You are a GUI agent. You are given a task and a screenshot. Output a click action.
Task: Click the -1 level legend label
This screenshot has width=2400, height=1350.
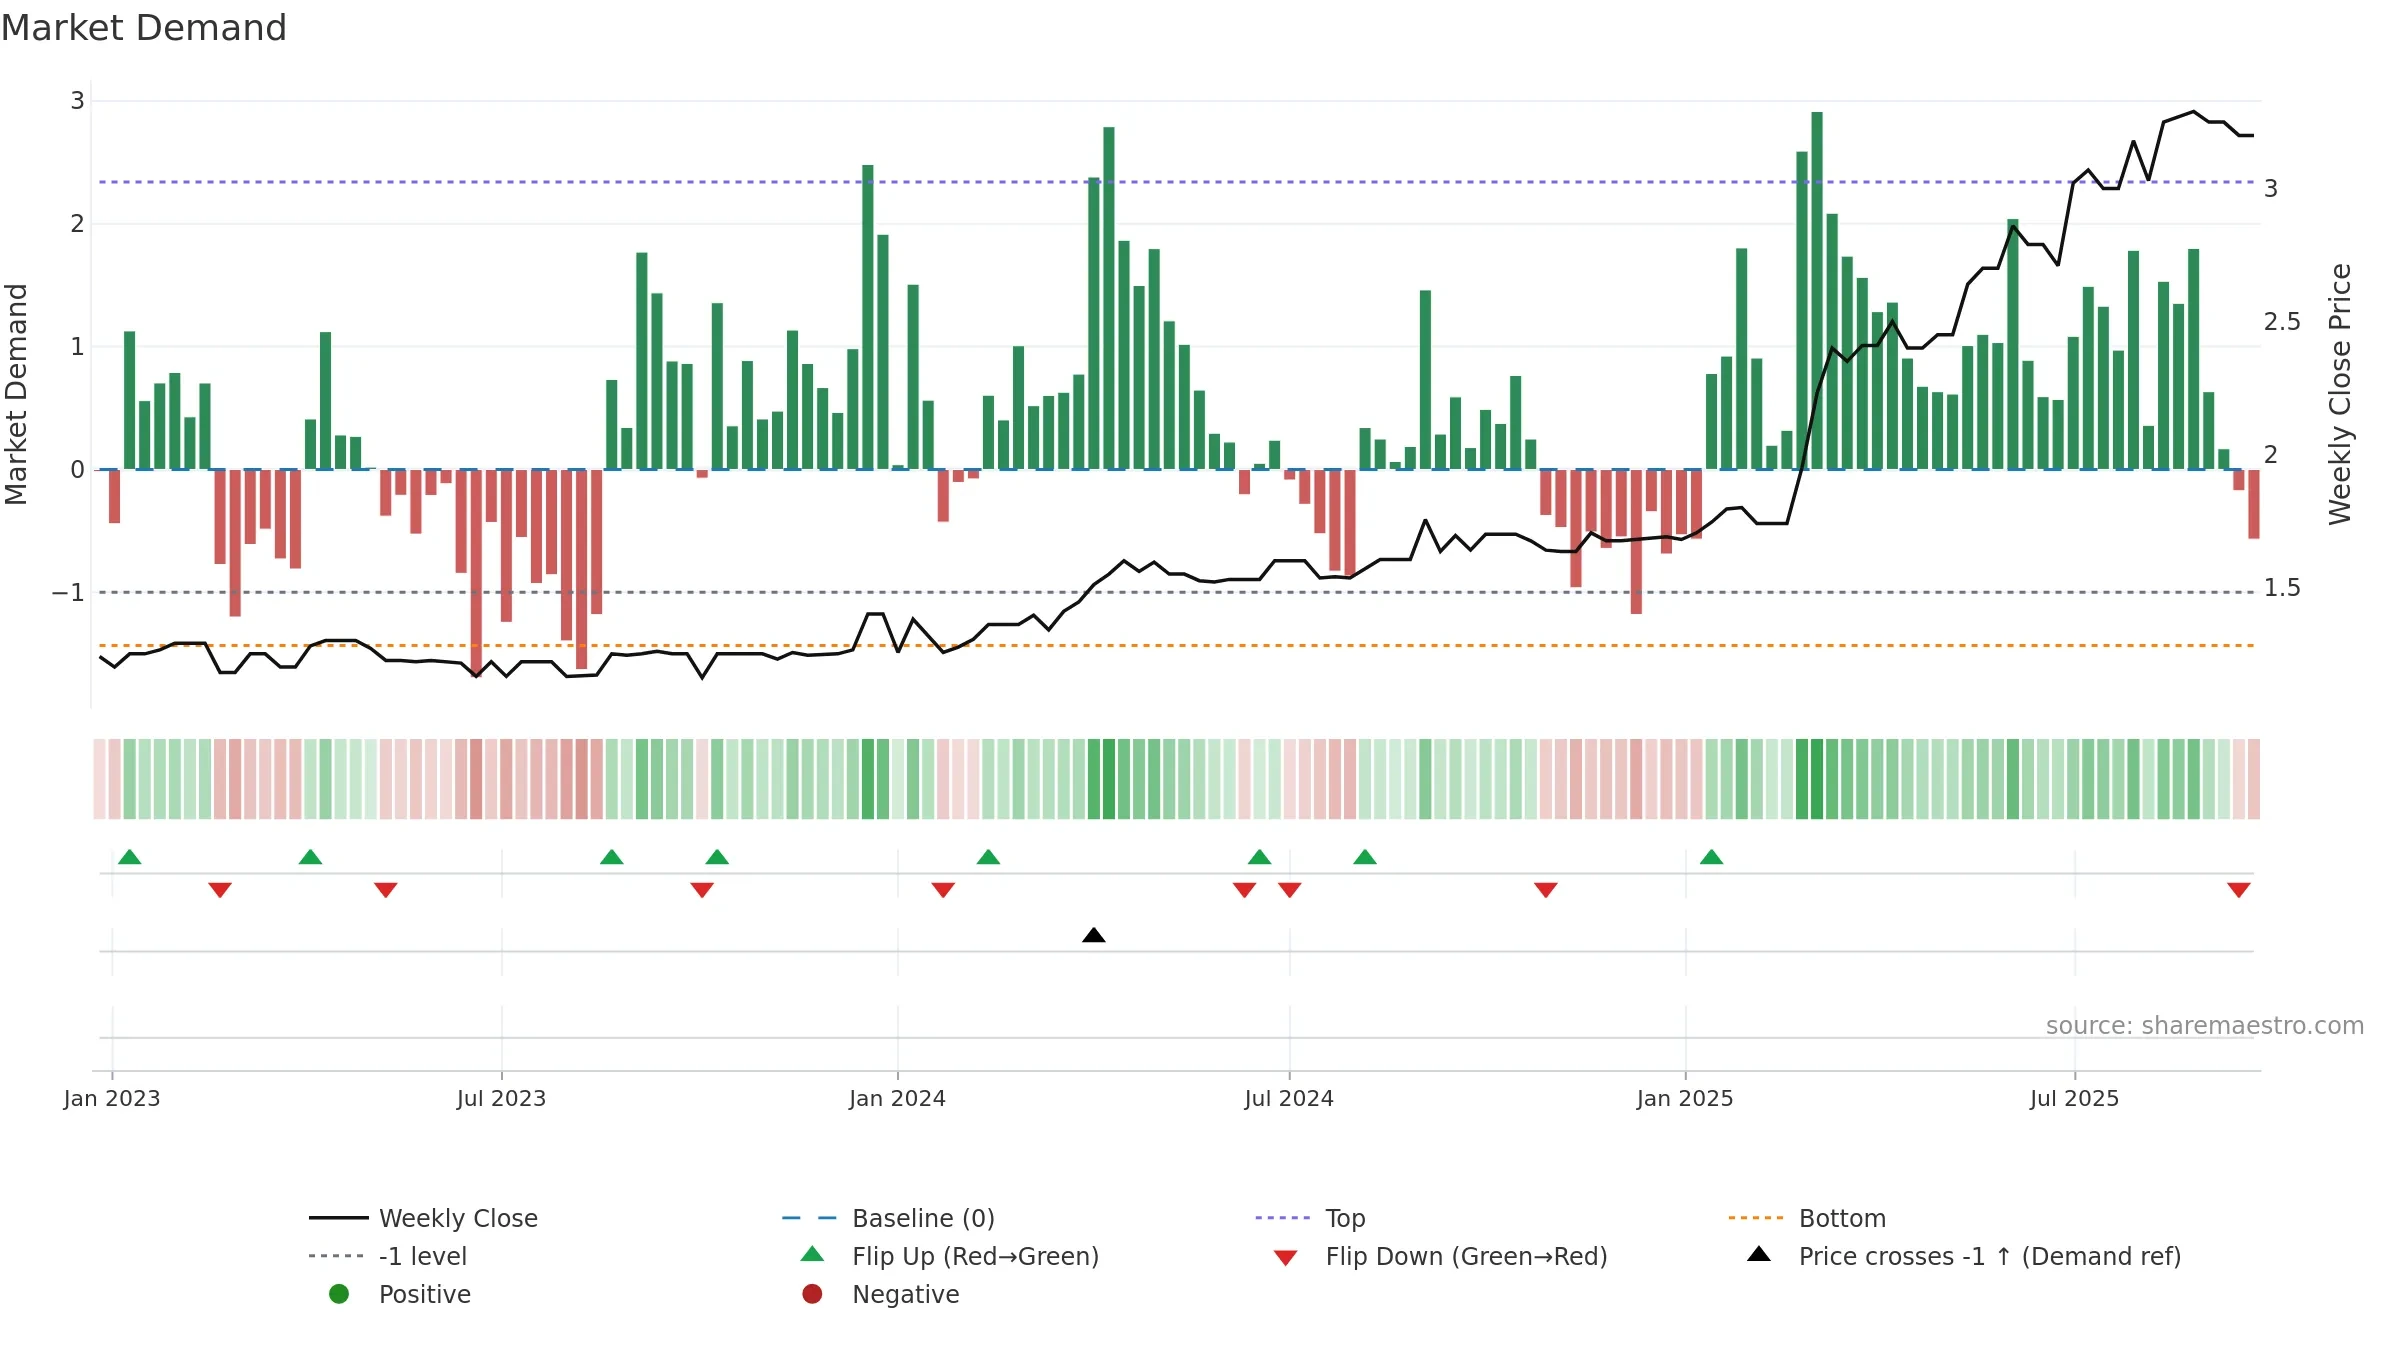(422, 1256)
